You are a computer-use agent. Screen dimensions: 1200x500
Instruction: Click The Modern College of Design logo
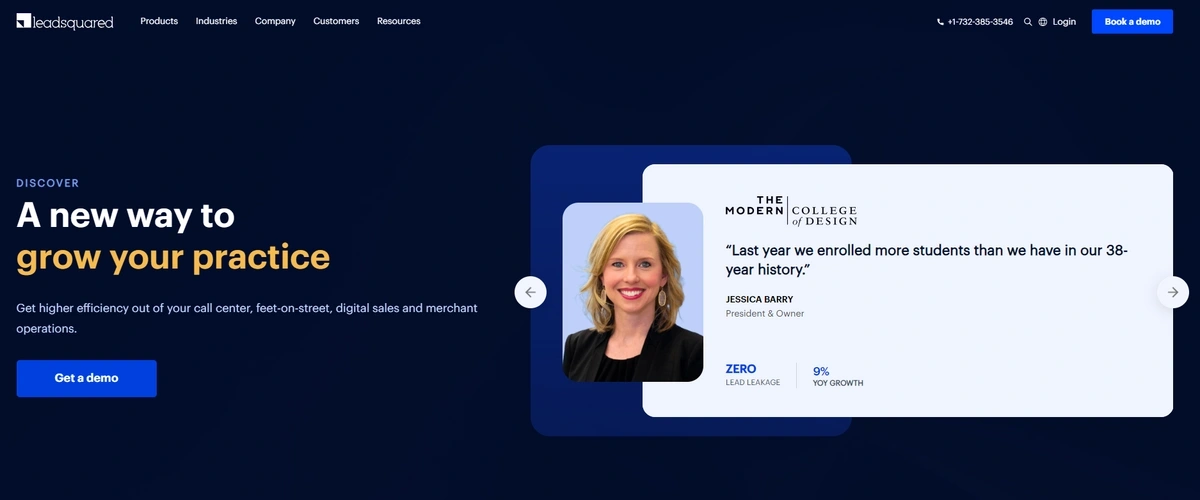(791, 210)
